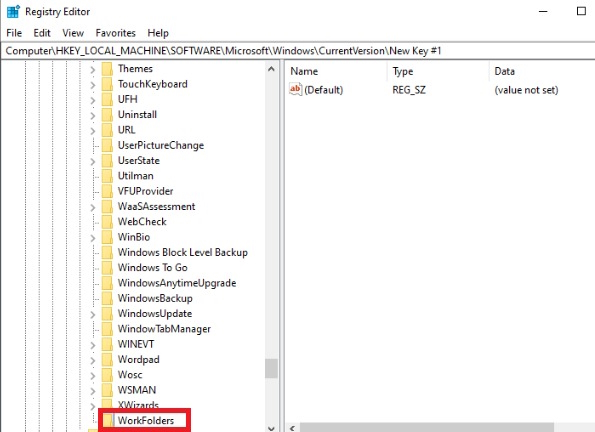Sort values by the Data column header
Screen dimensions: 595x432
tap(543, 71)
